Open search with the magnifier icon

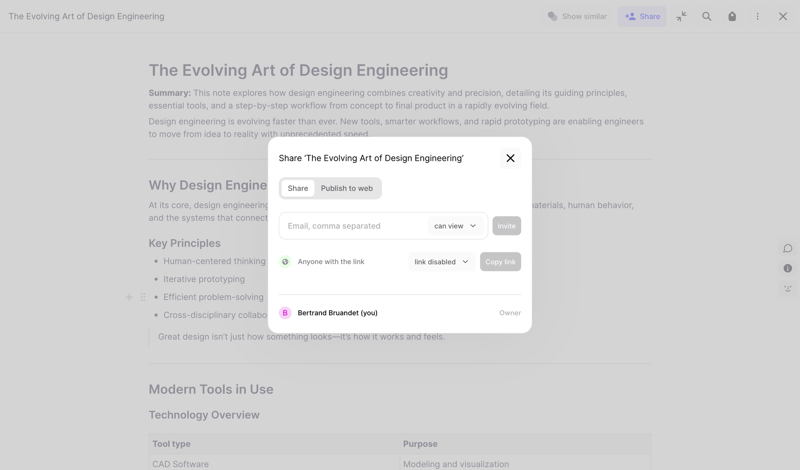(707, 16)
